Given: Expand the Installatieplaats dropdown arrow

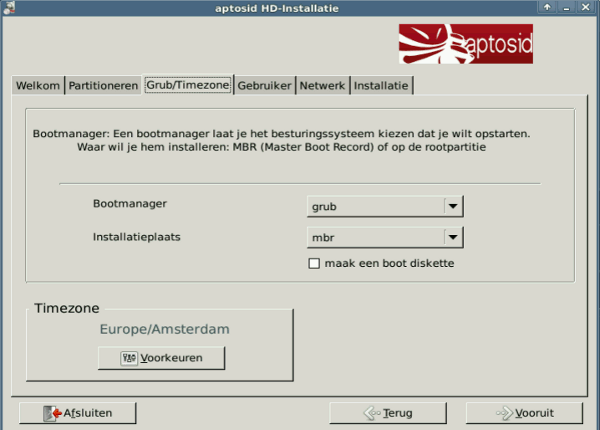Looking at the screenshot, I should pos(453,237).
